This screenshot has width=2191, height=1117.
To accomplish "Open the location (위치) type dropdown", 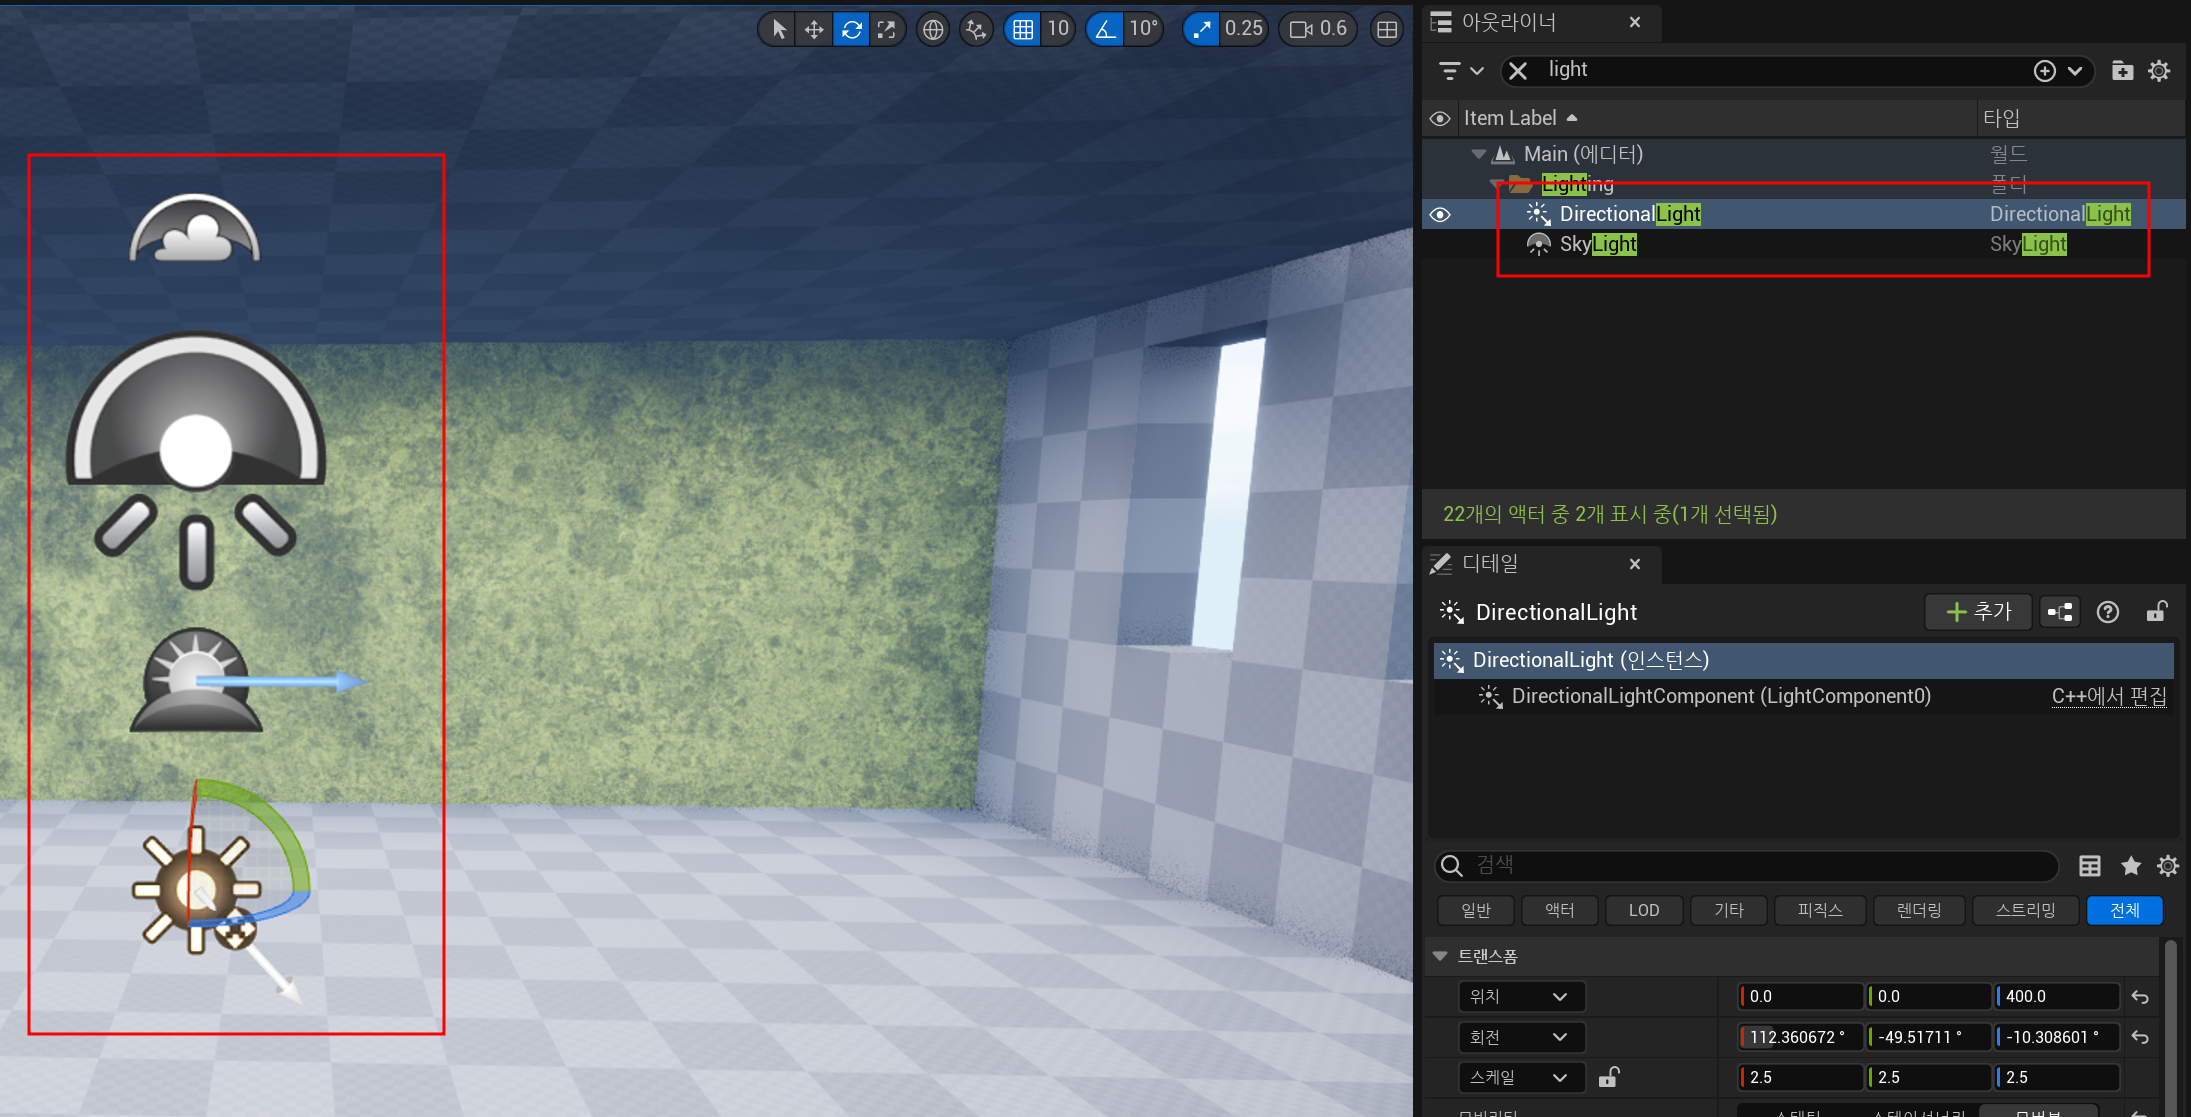I will pyautogui.click(x=1518, y=996).
